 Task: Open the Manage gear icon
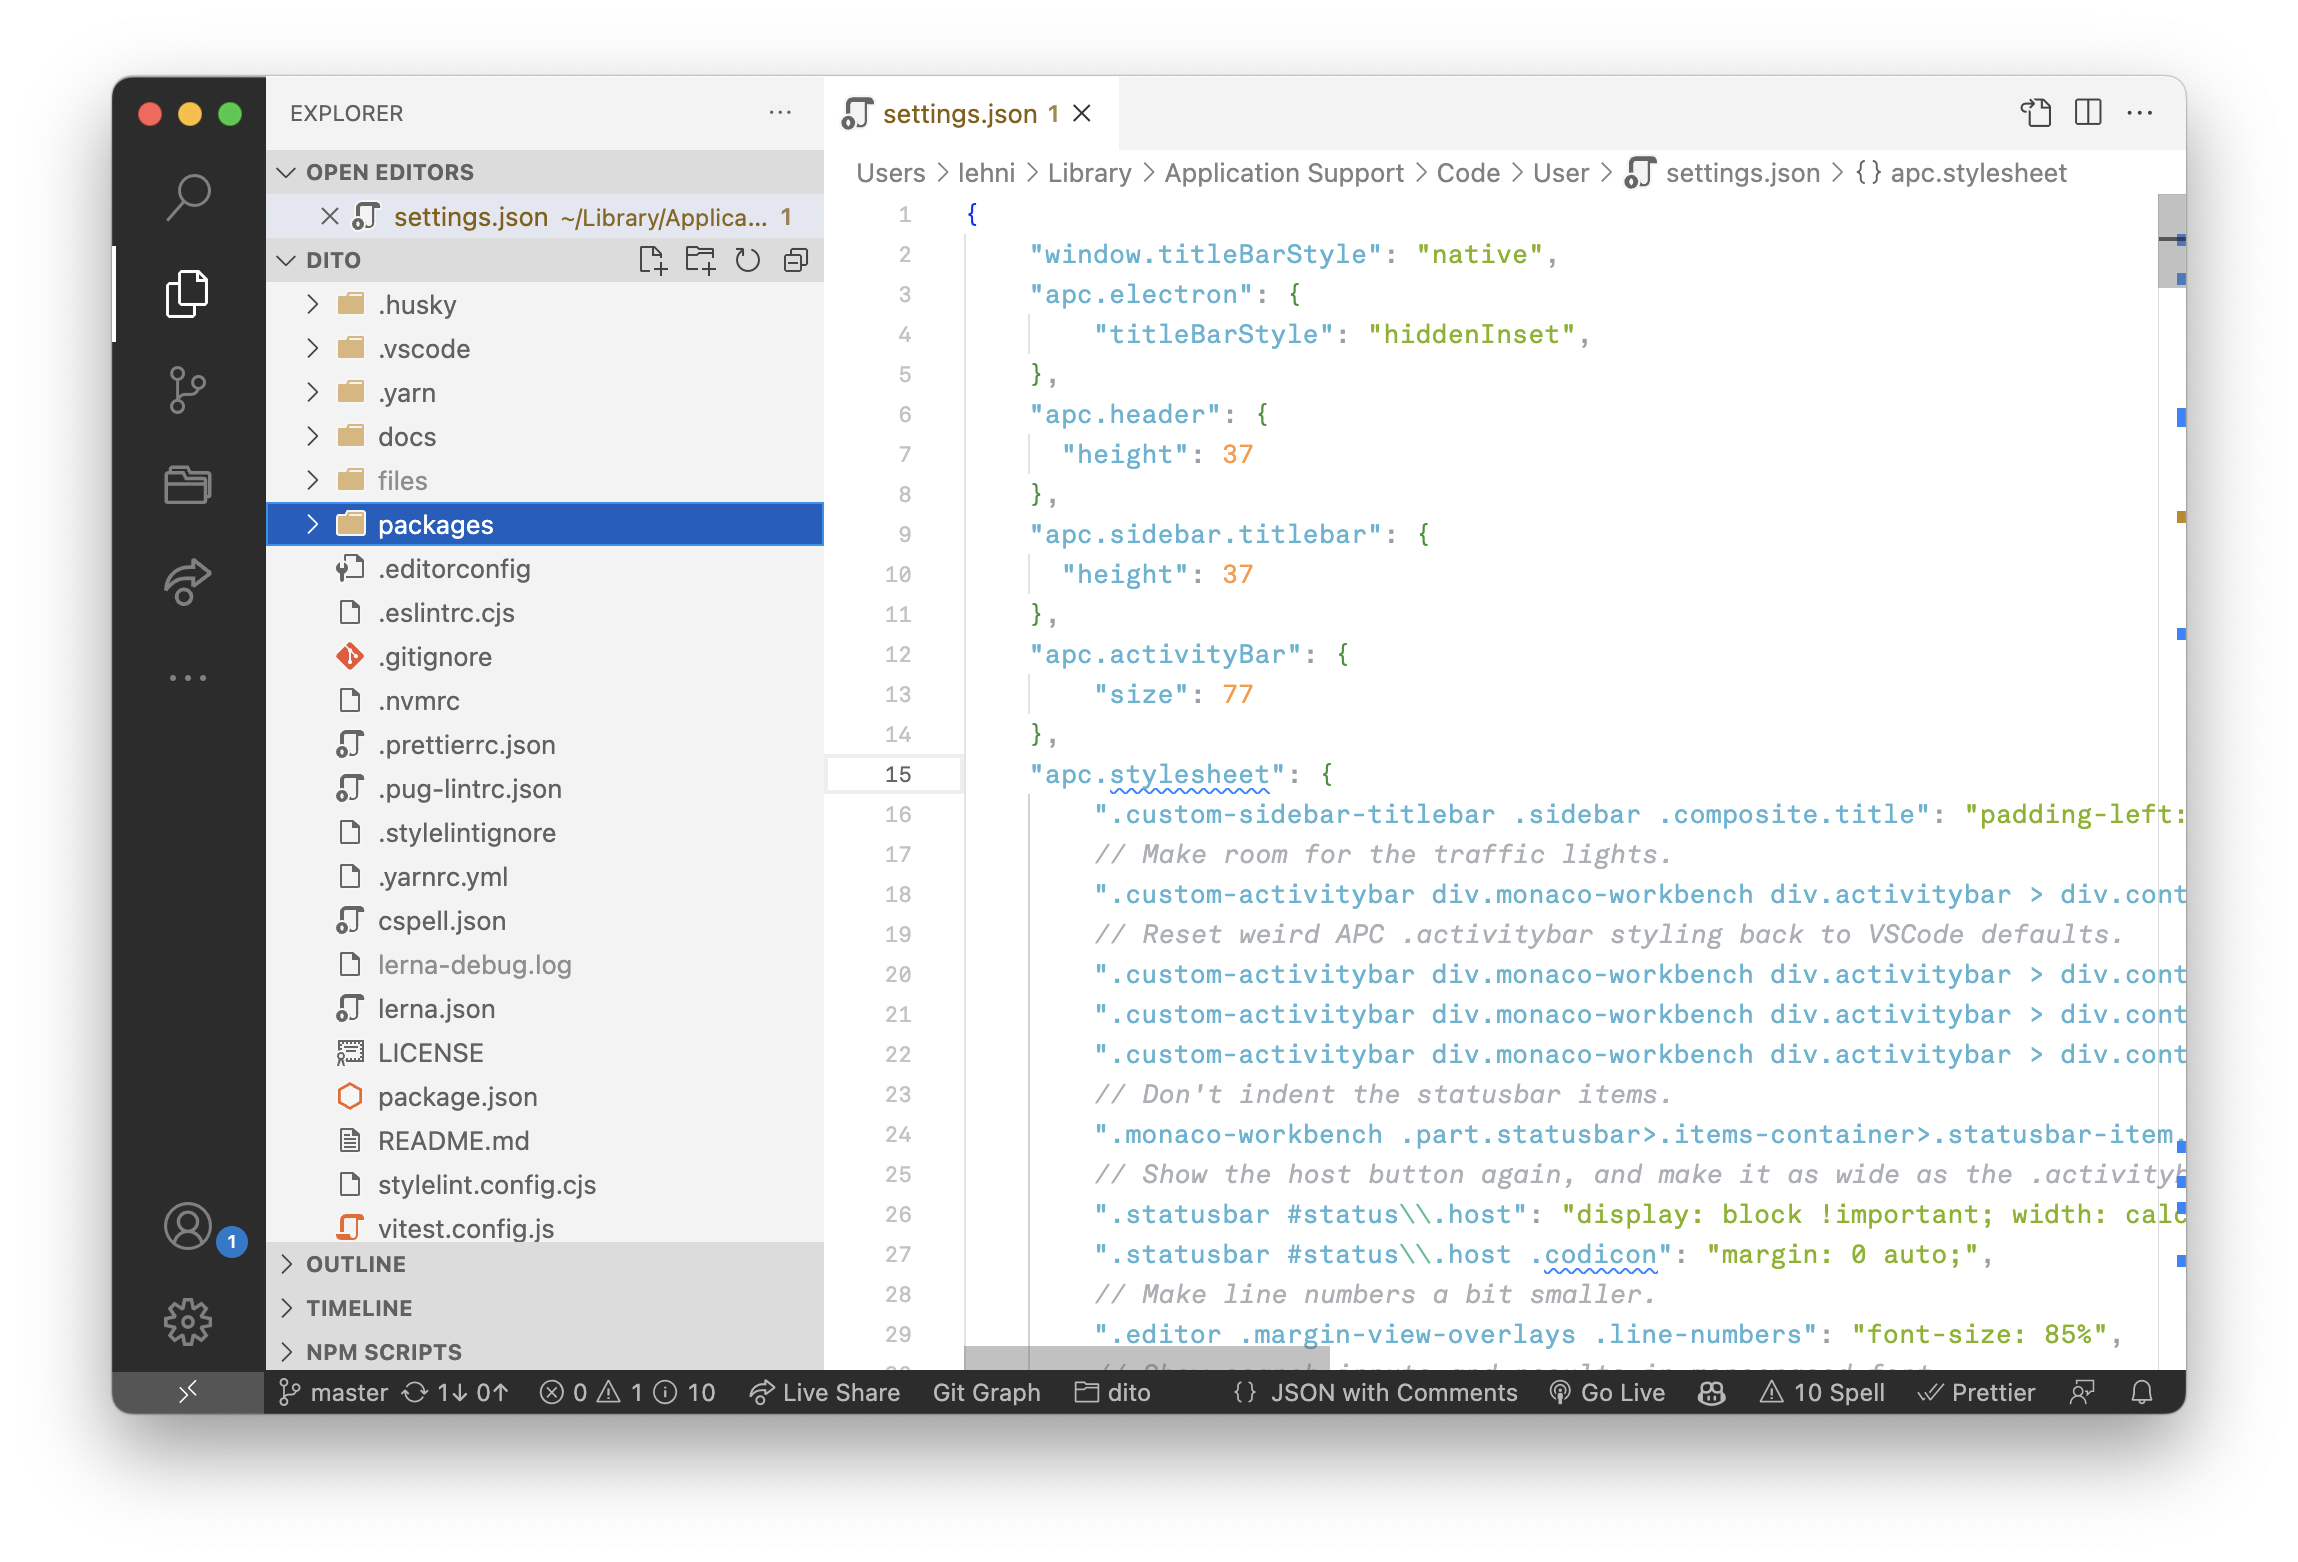[189, 1321]
